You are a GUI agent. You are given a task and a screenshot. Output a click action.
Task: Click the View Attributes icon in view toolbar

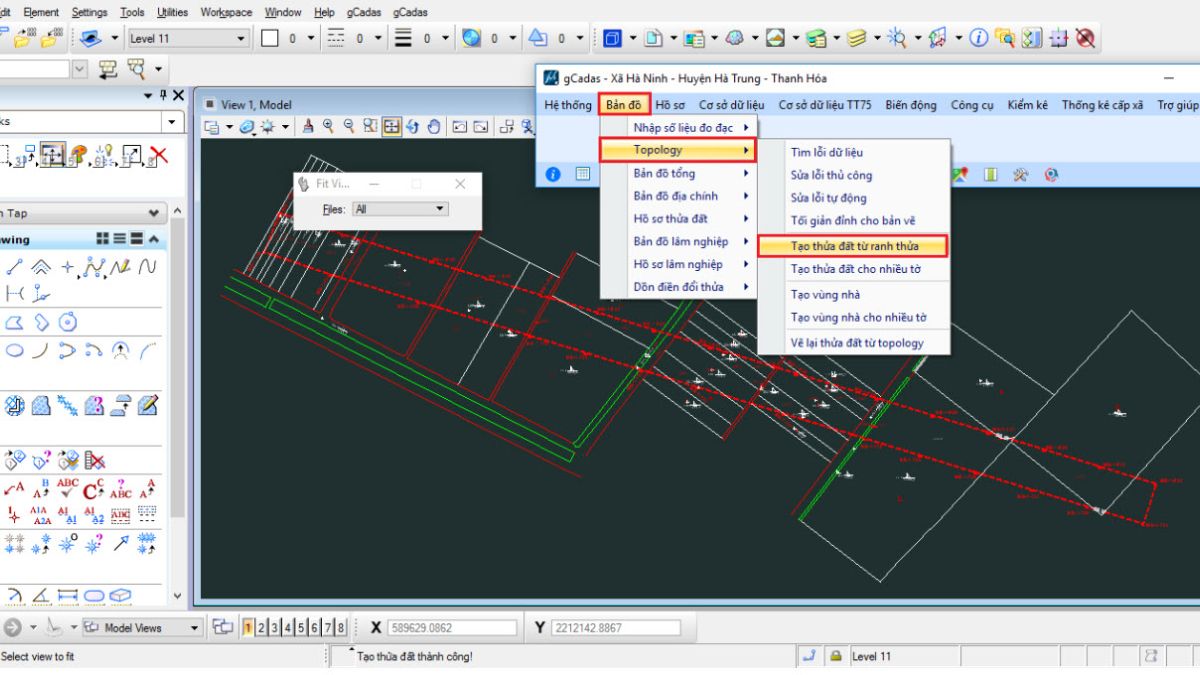point(212,127)
